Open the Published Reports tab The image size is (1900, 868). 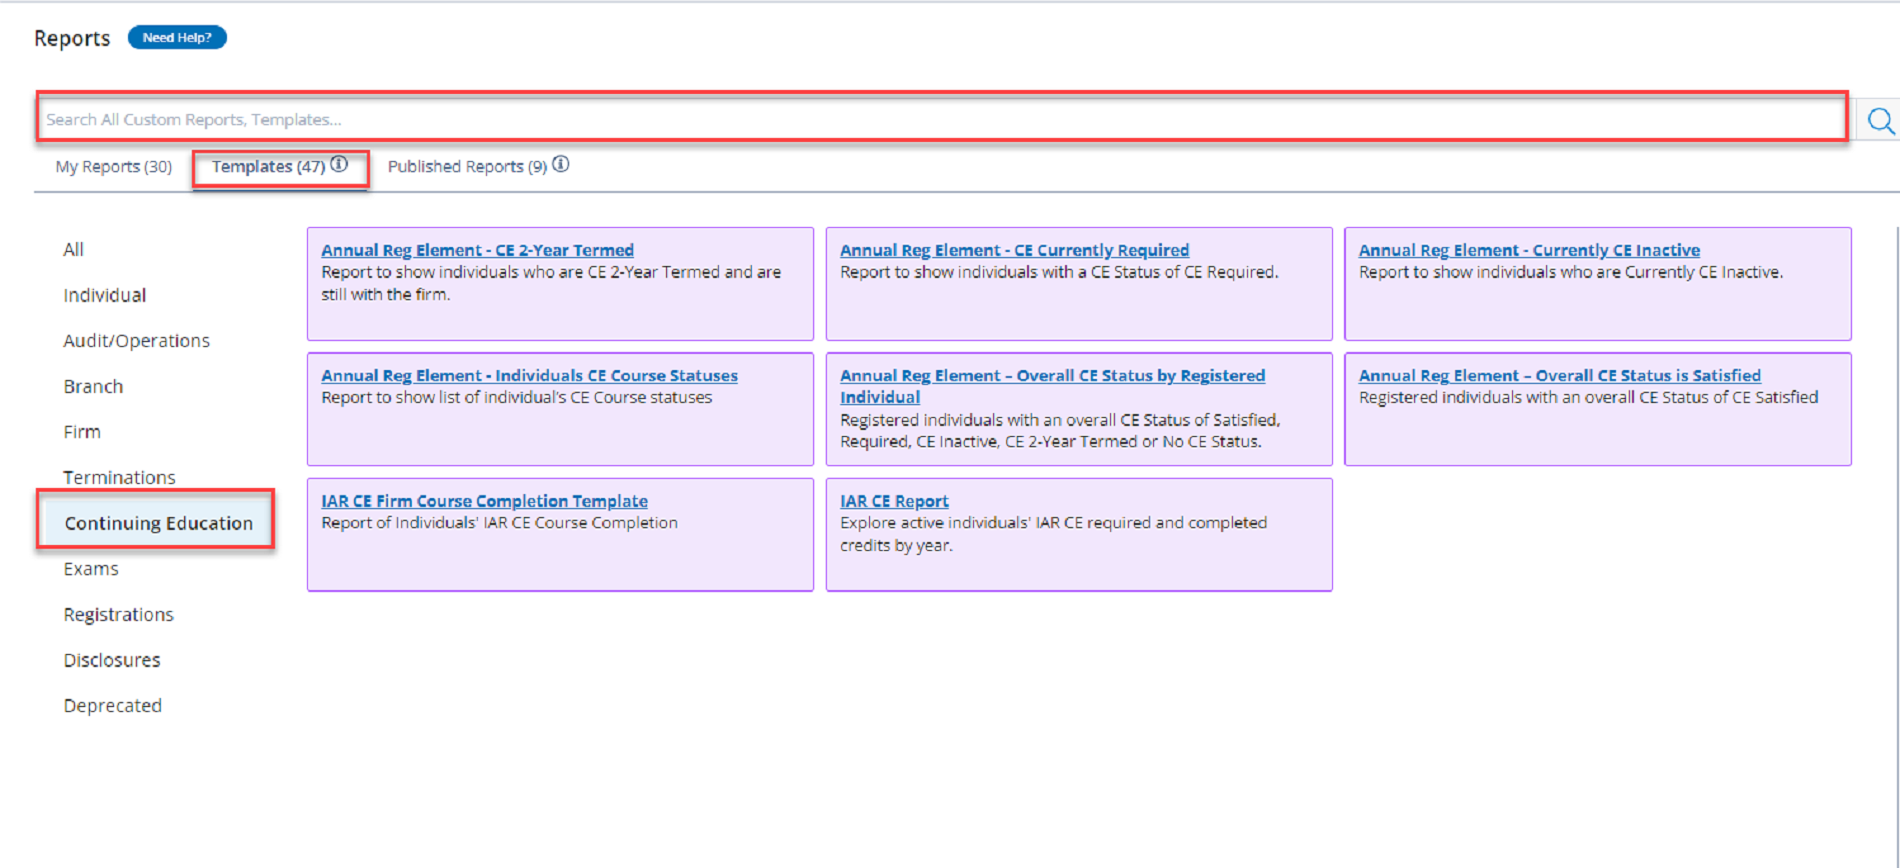[466, 167]
